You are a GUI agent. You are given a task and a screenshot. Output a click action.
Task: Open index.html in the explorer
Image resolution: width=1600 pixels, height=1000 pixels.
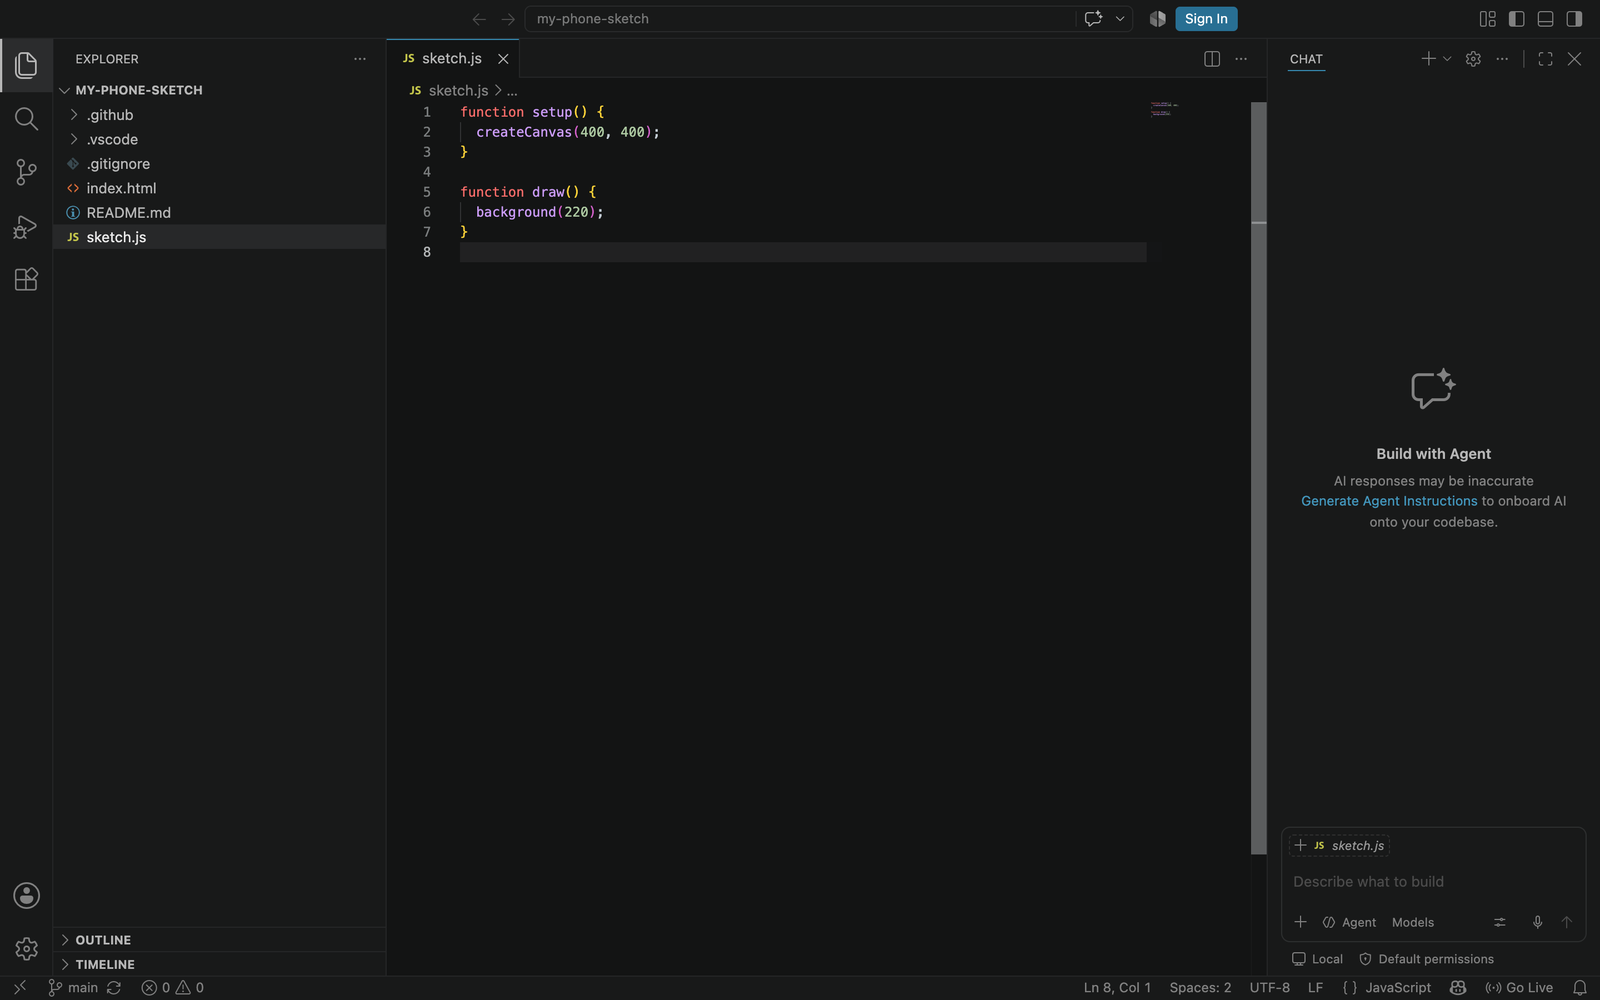[x=219, y=188]
